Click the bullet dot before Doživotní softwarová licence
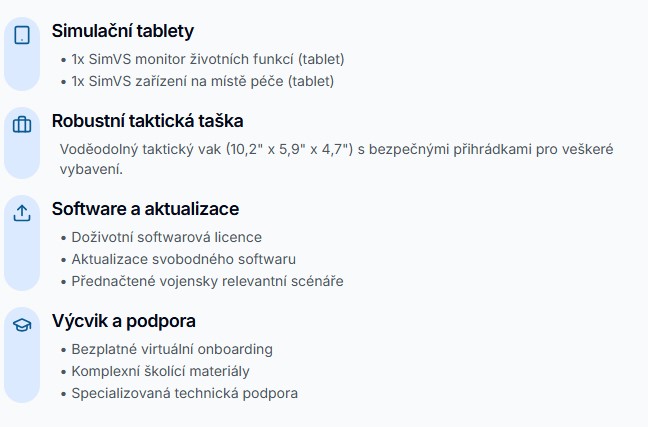The height and width of the screenshot is (427, 648). coord(63,238)
